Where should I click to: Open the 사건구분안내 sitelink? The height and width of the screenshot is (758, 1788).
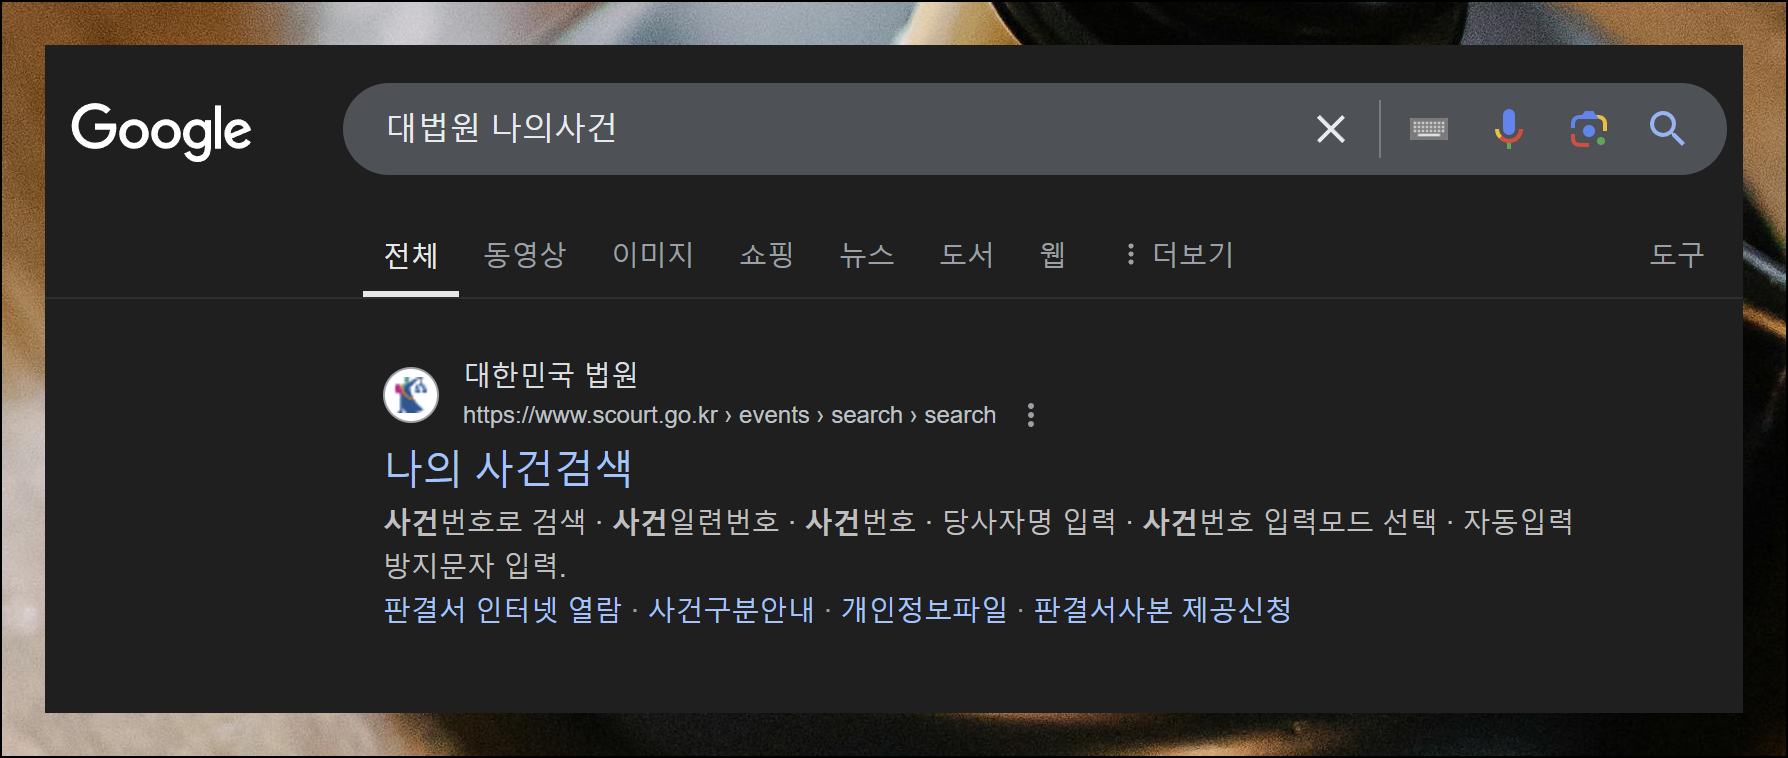click(x=732, y=610)
